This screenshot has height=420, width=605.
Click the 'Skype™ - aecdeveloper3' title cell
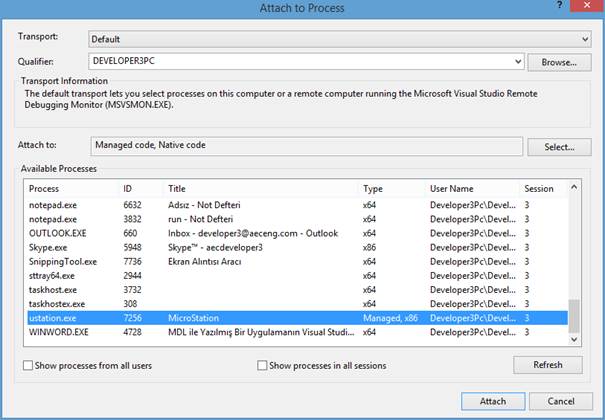[215, 247]
